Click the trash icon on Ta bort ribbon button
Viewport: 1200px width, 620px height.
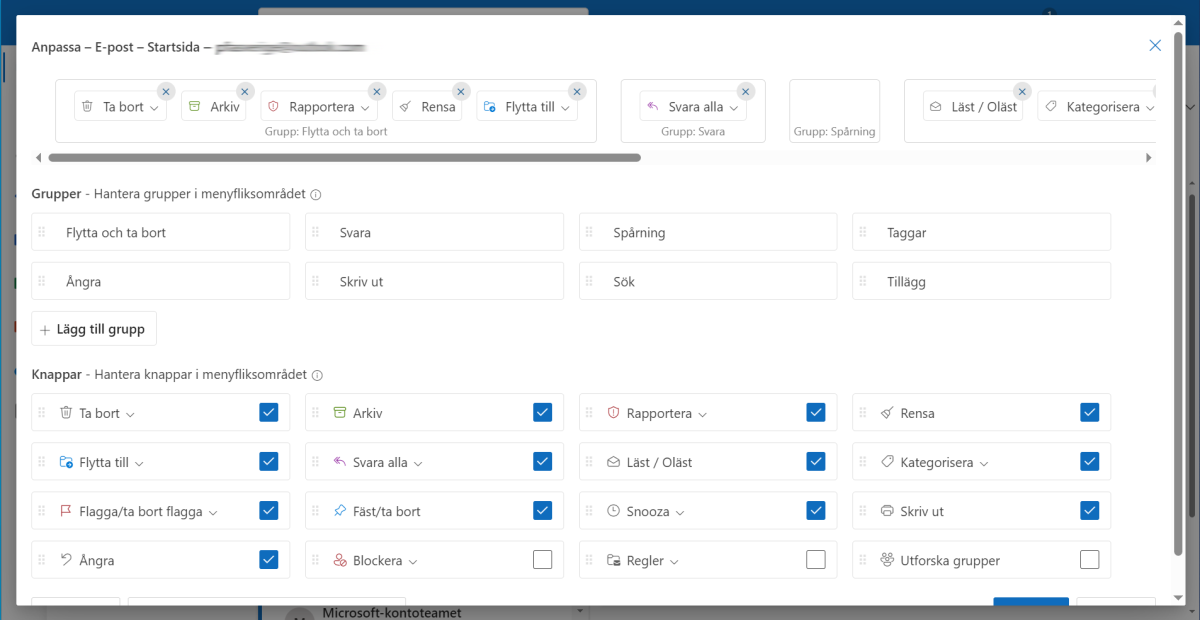click(88, 107)
